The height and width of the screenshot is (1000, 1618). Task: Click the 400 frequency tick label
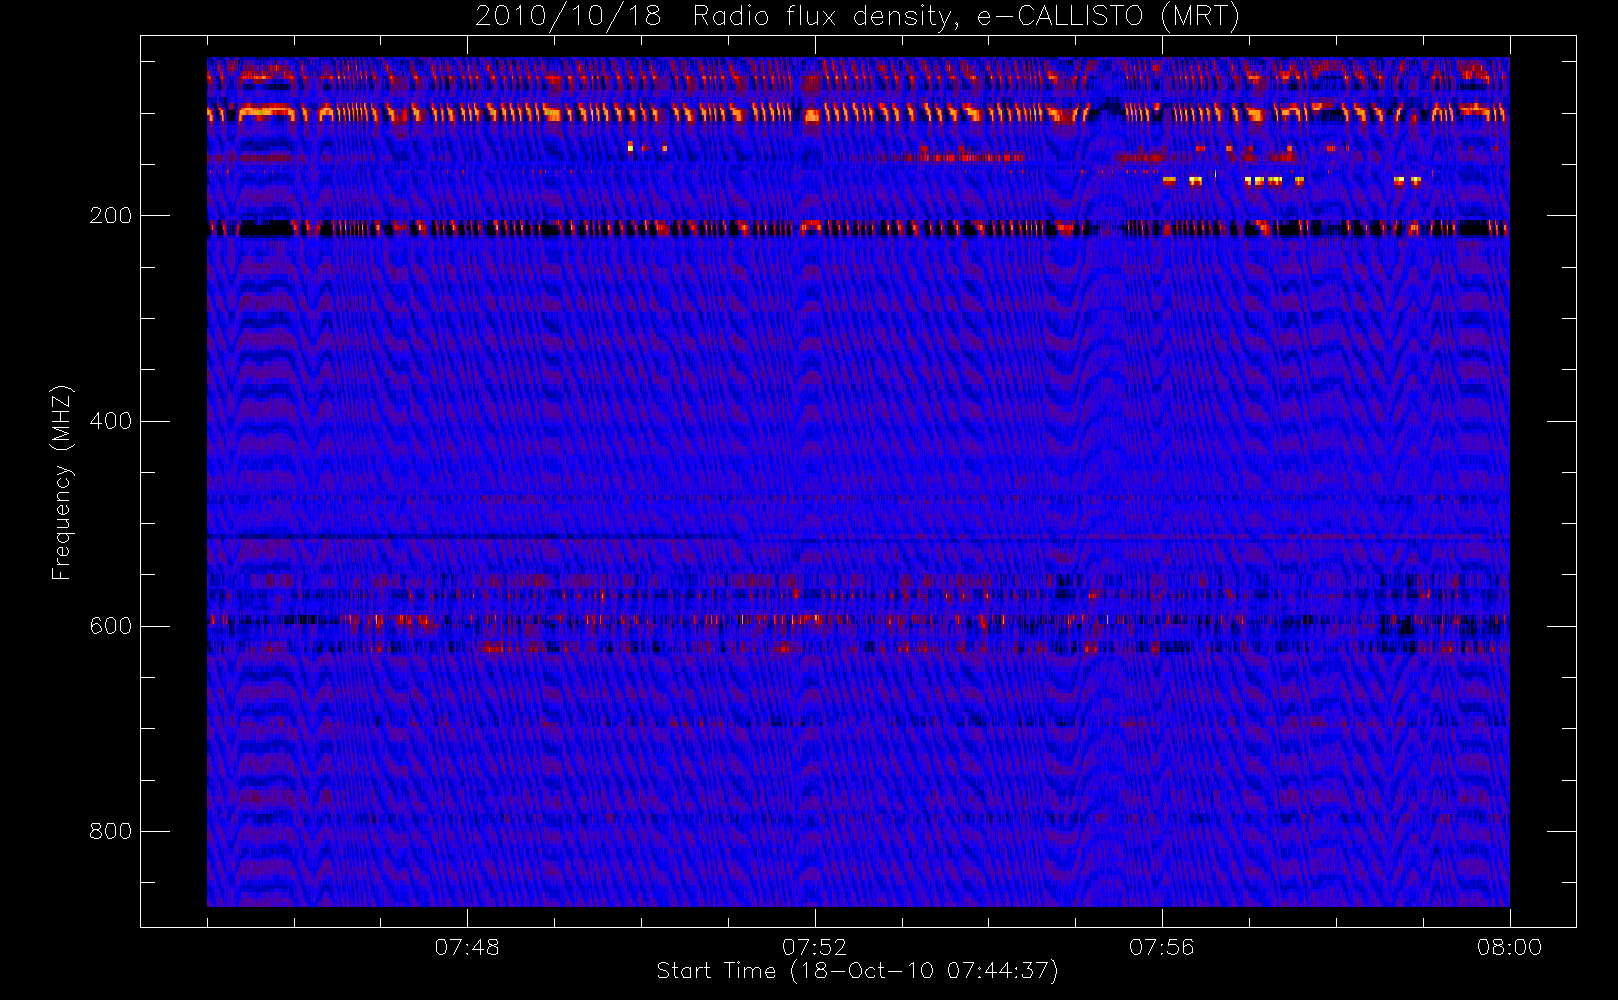(110, 421)
